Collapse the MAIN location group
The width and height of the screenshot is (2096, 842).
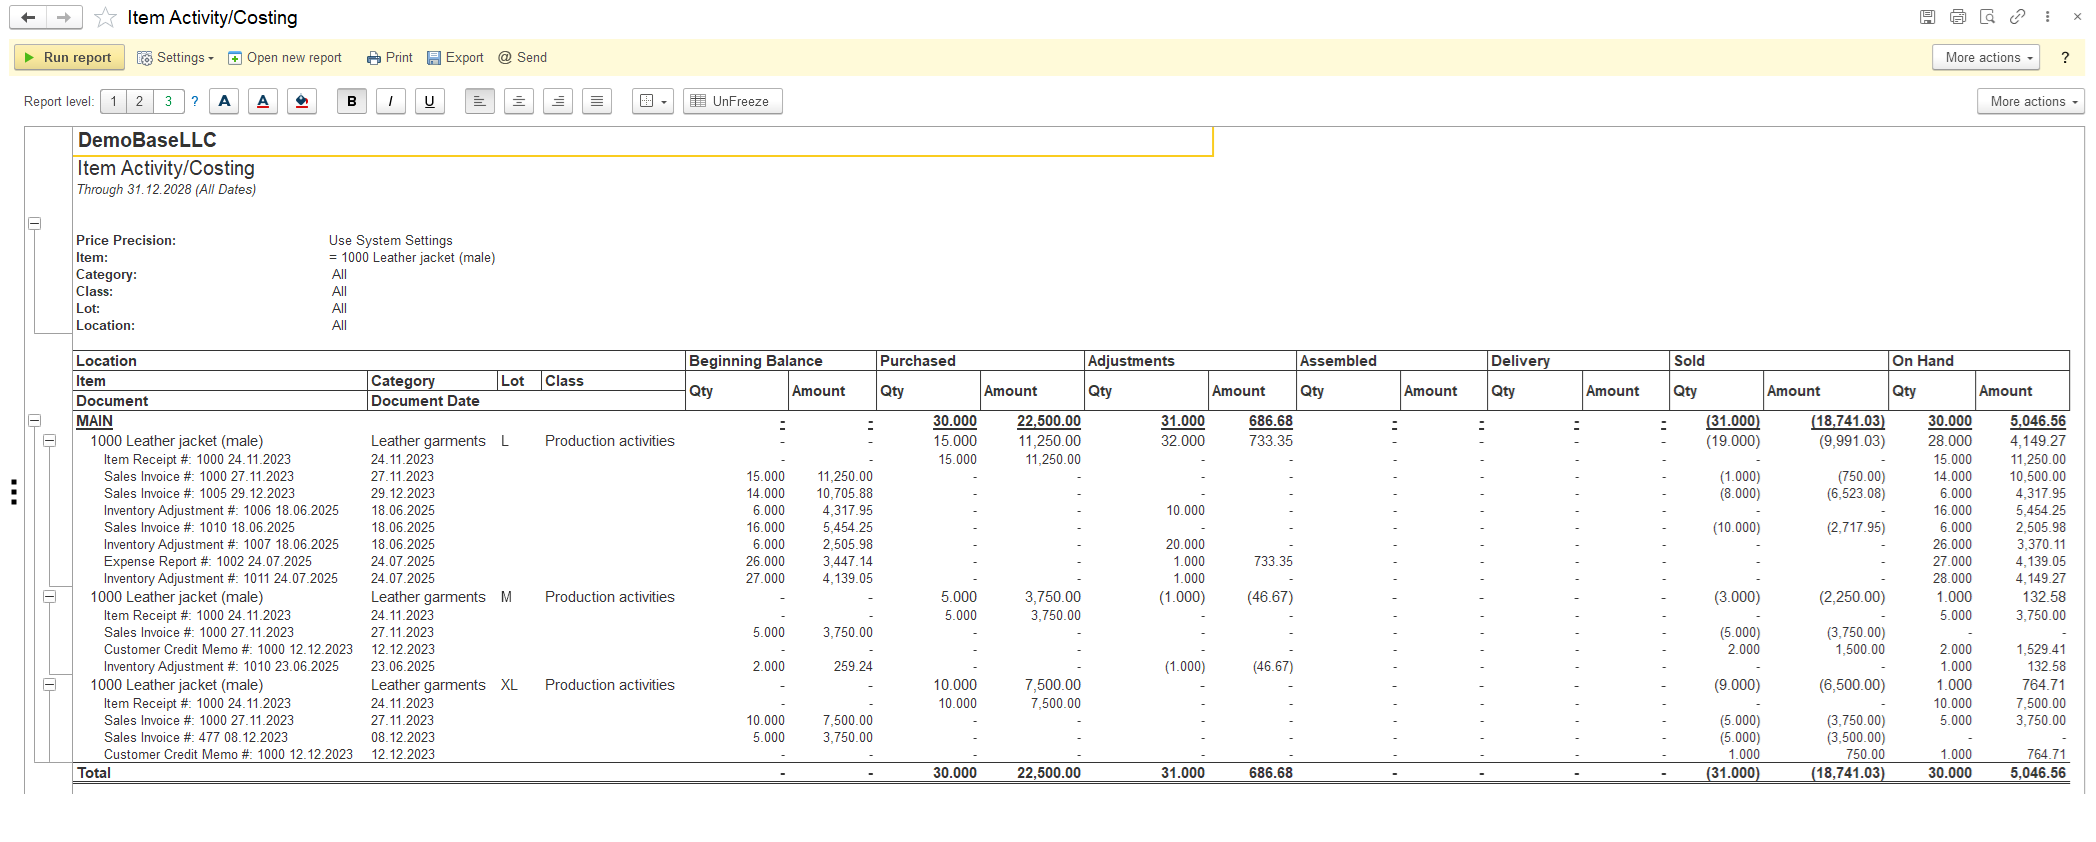click(34, 421)
